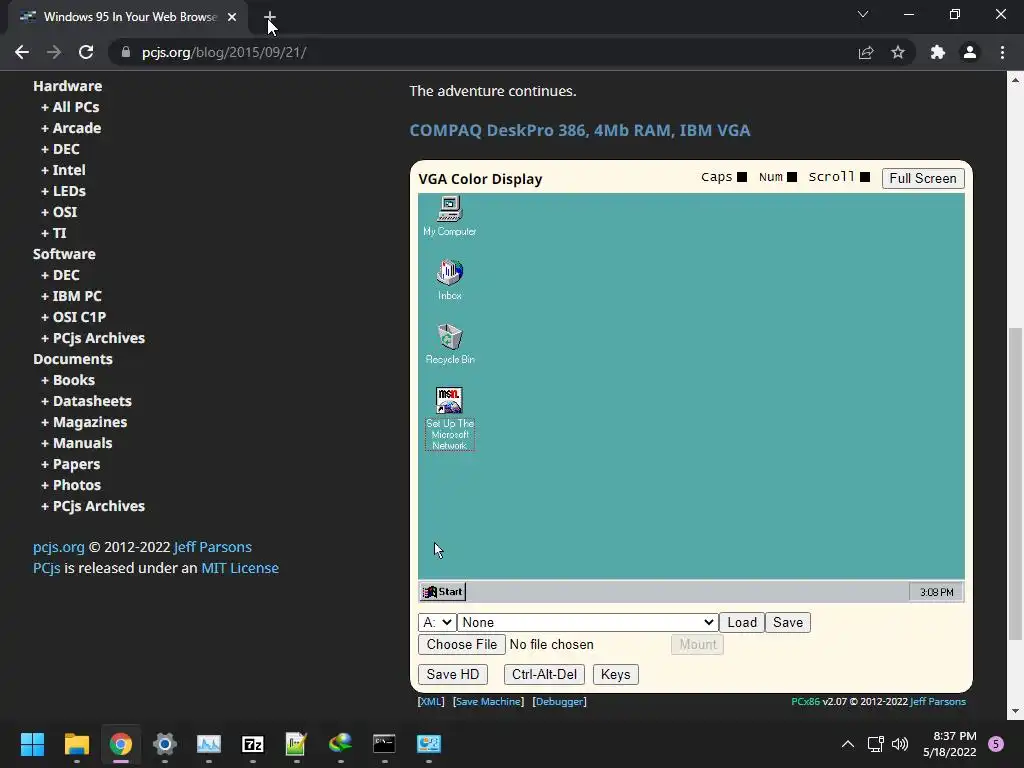1024x768 pixels.
Task: Click the 3:08 PM taskbar clock
Action: pyautogui.click(x=936, y=592)
